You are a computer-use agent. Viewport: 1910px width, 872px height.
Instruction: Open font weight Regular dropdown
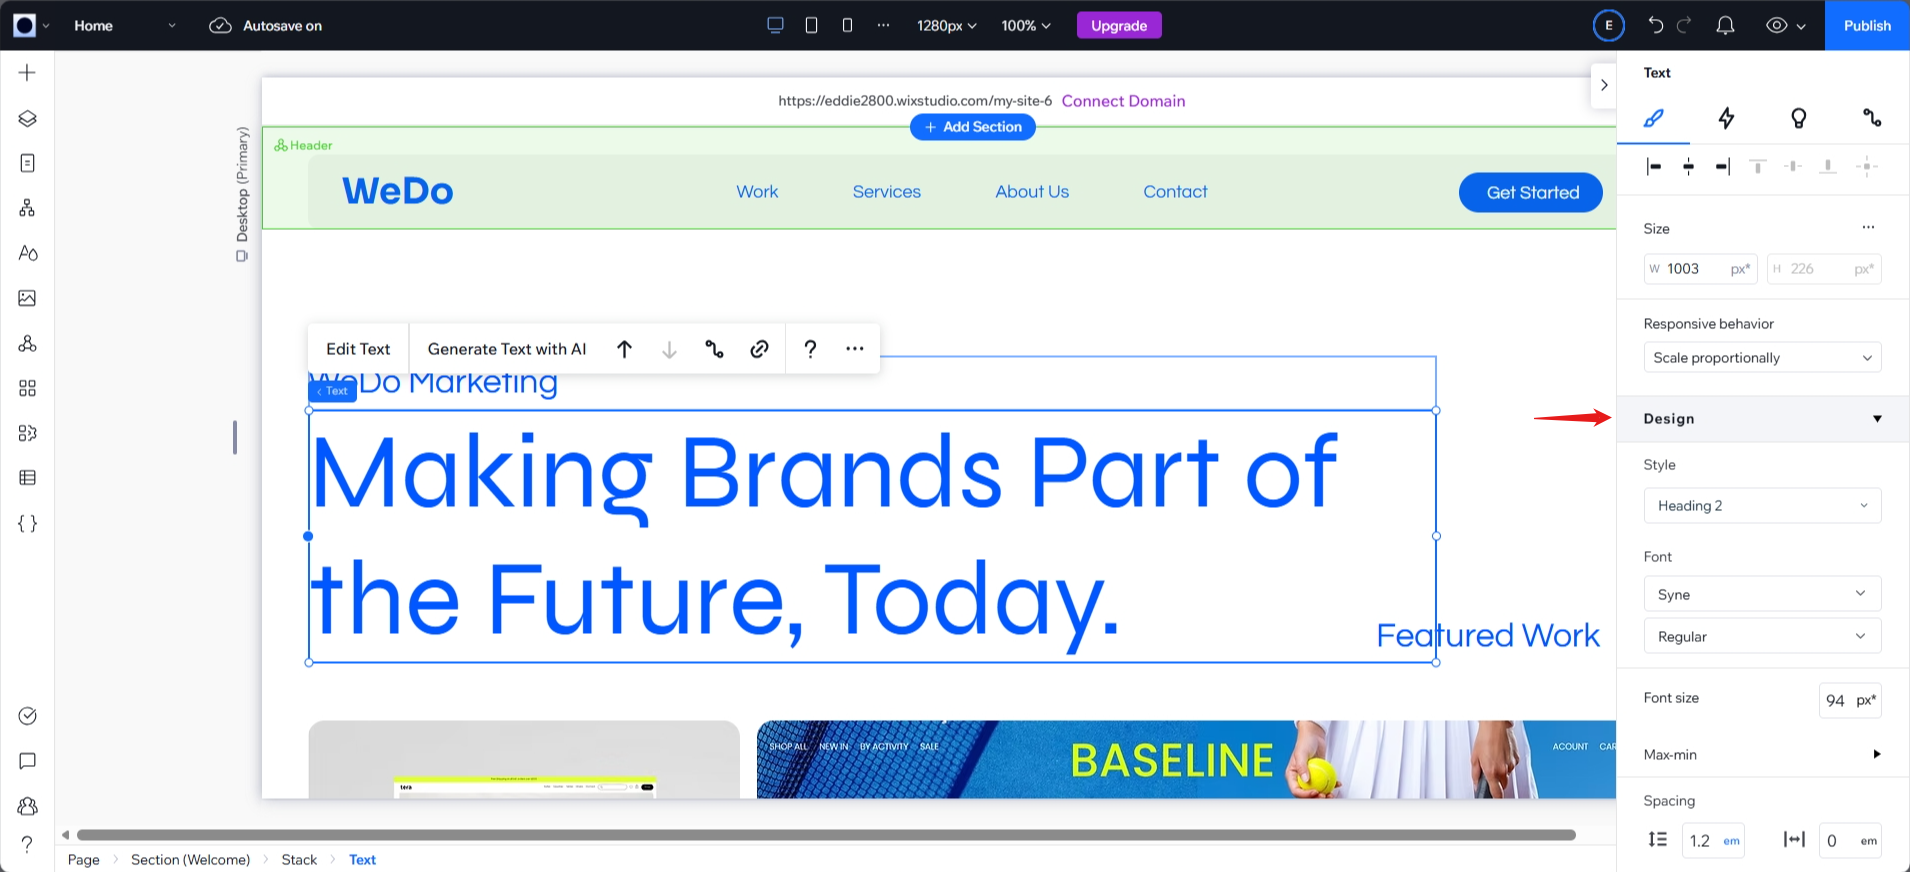[x=1762, y=636]
